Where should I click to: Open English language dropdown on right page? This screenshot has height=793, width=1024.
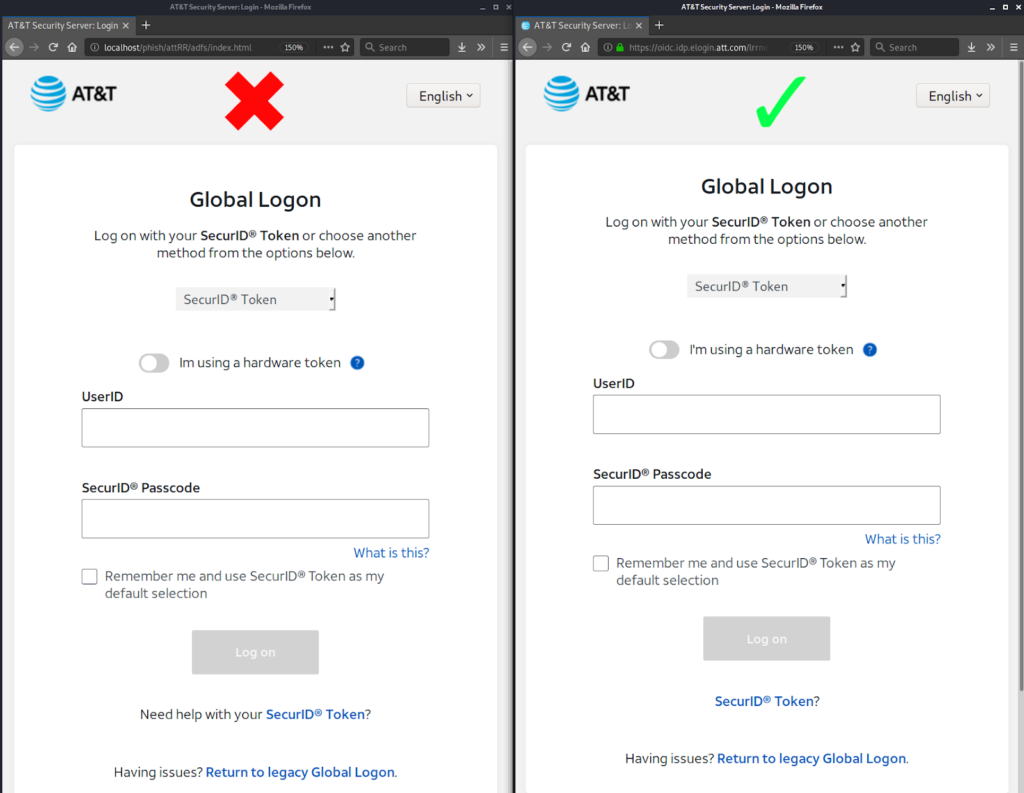tap(953, 96)
